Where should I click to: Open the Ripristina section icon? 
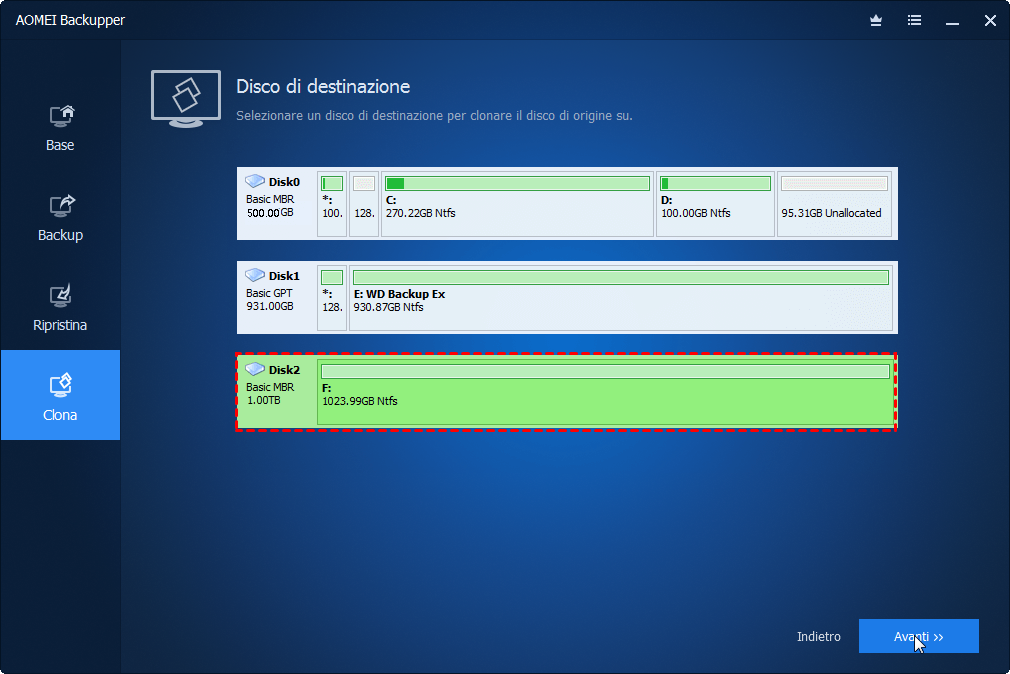pos(61,296)
